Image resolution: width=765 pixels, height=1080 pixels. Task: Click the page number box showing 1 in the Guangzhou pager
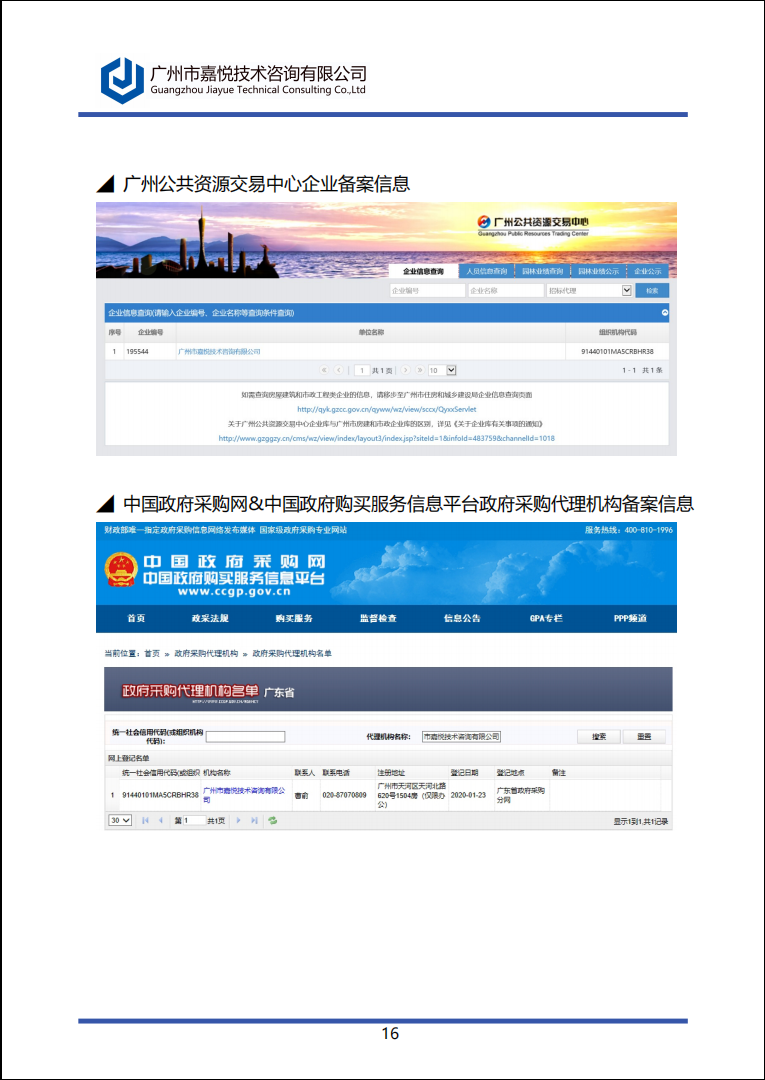(x=362, y=371)
